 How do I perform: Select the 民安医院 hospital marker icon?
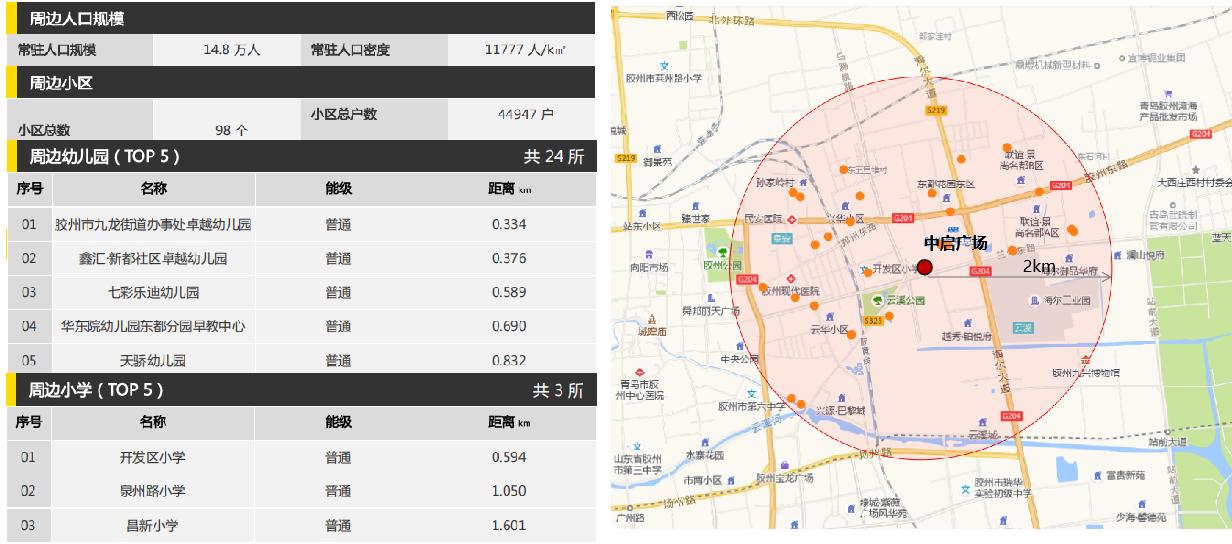tap(791, 218)
